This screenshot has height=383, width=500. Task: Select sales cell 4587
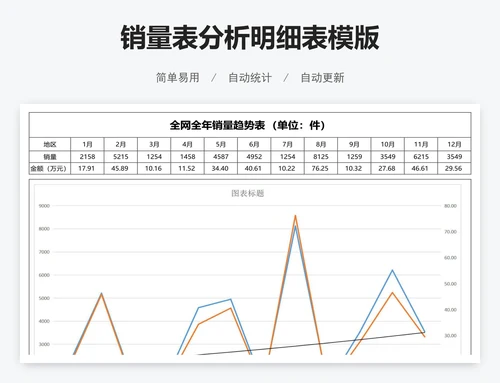221,157
